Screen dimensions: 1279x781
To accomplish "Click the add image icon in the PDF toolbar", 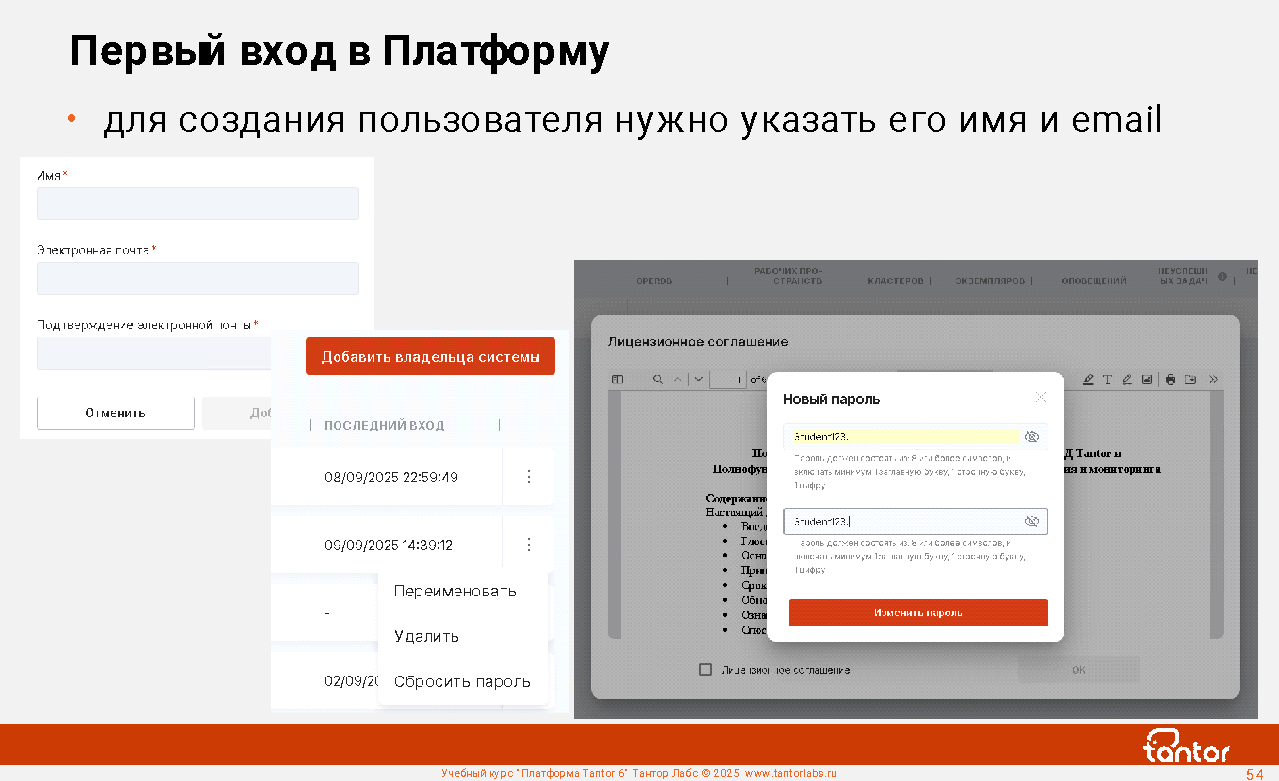I will 1146,380.
